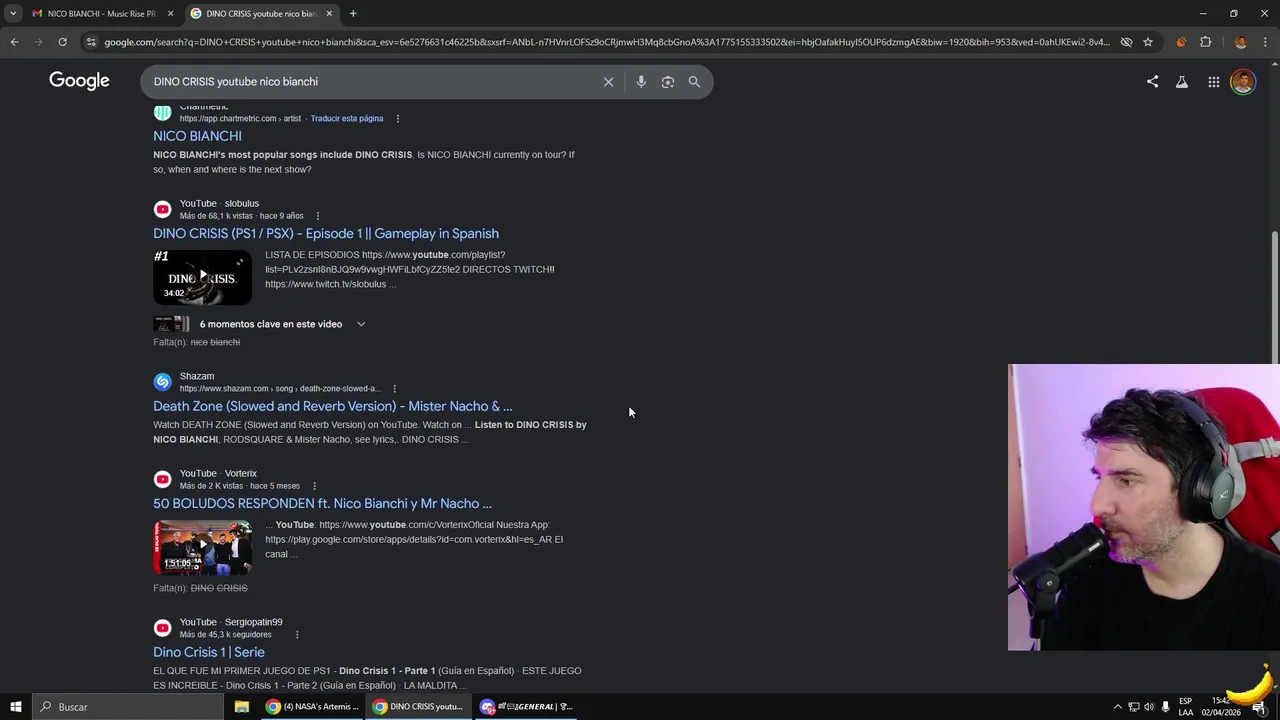Click the address bar URL field
Viewport: 1280px width, 720px height.
pyautogui.click(x=606, y=42)
